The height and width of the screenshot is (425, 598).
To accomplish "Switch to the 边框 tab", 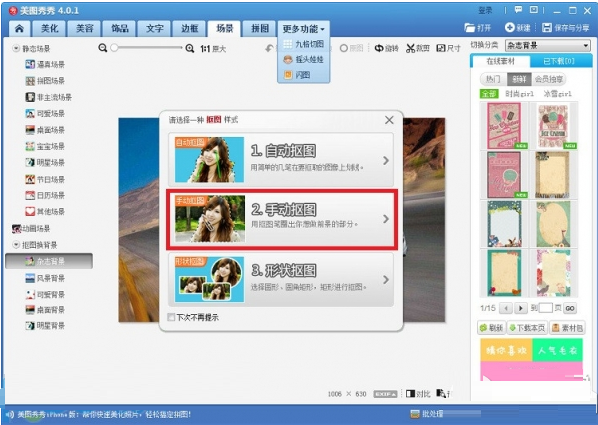I will (x=190, y=28).
